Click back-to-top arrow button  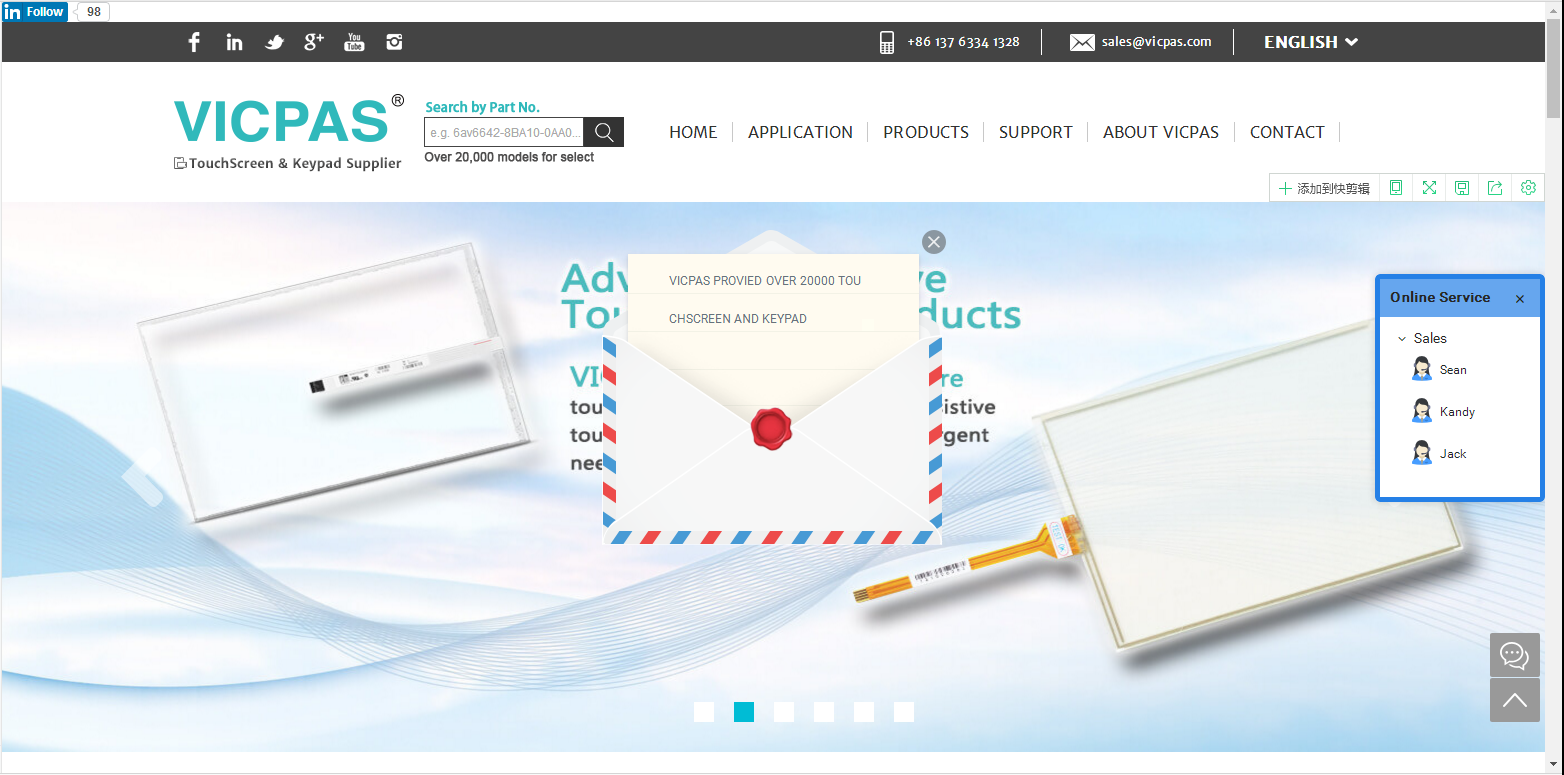(x=1515, y=700)
